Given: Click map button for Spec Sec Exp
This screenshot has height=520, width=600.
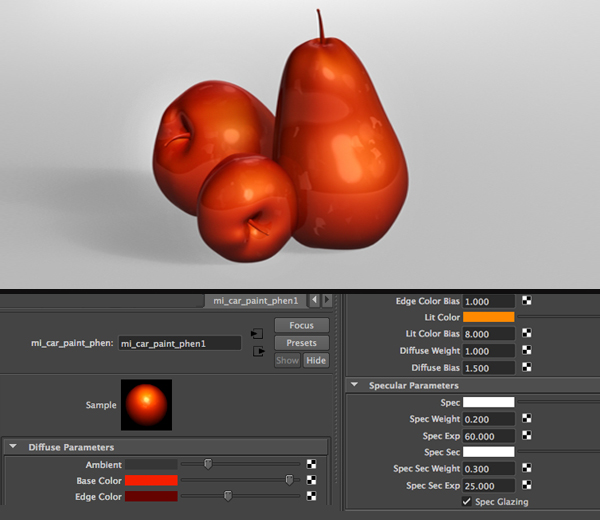Looking at the screenshot, I should [x=527, y=485].
